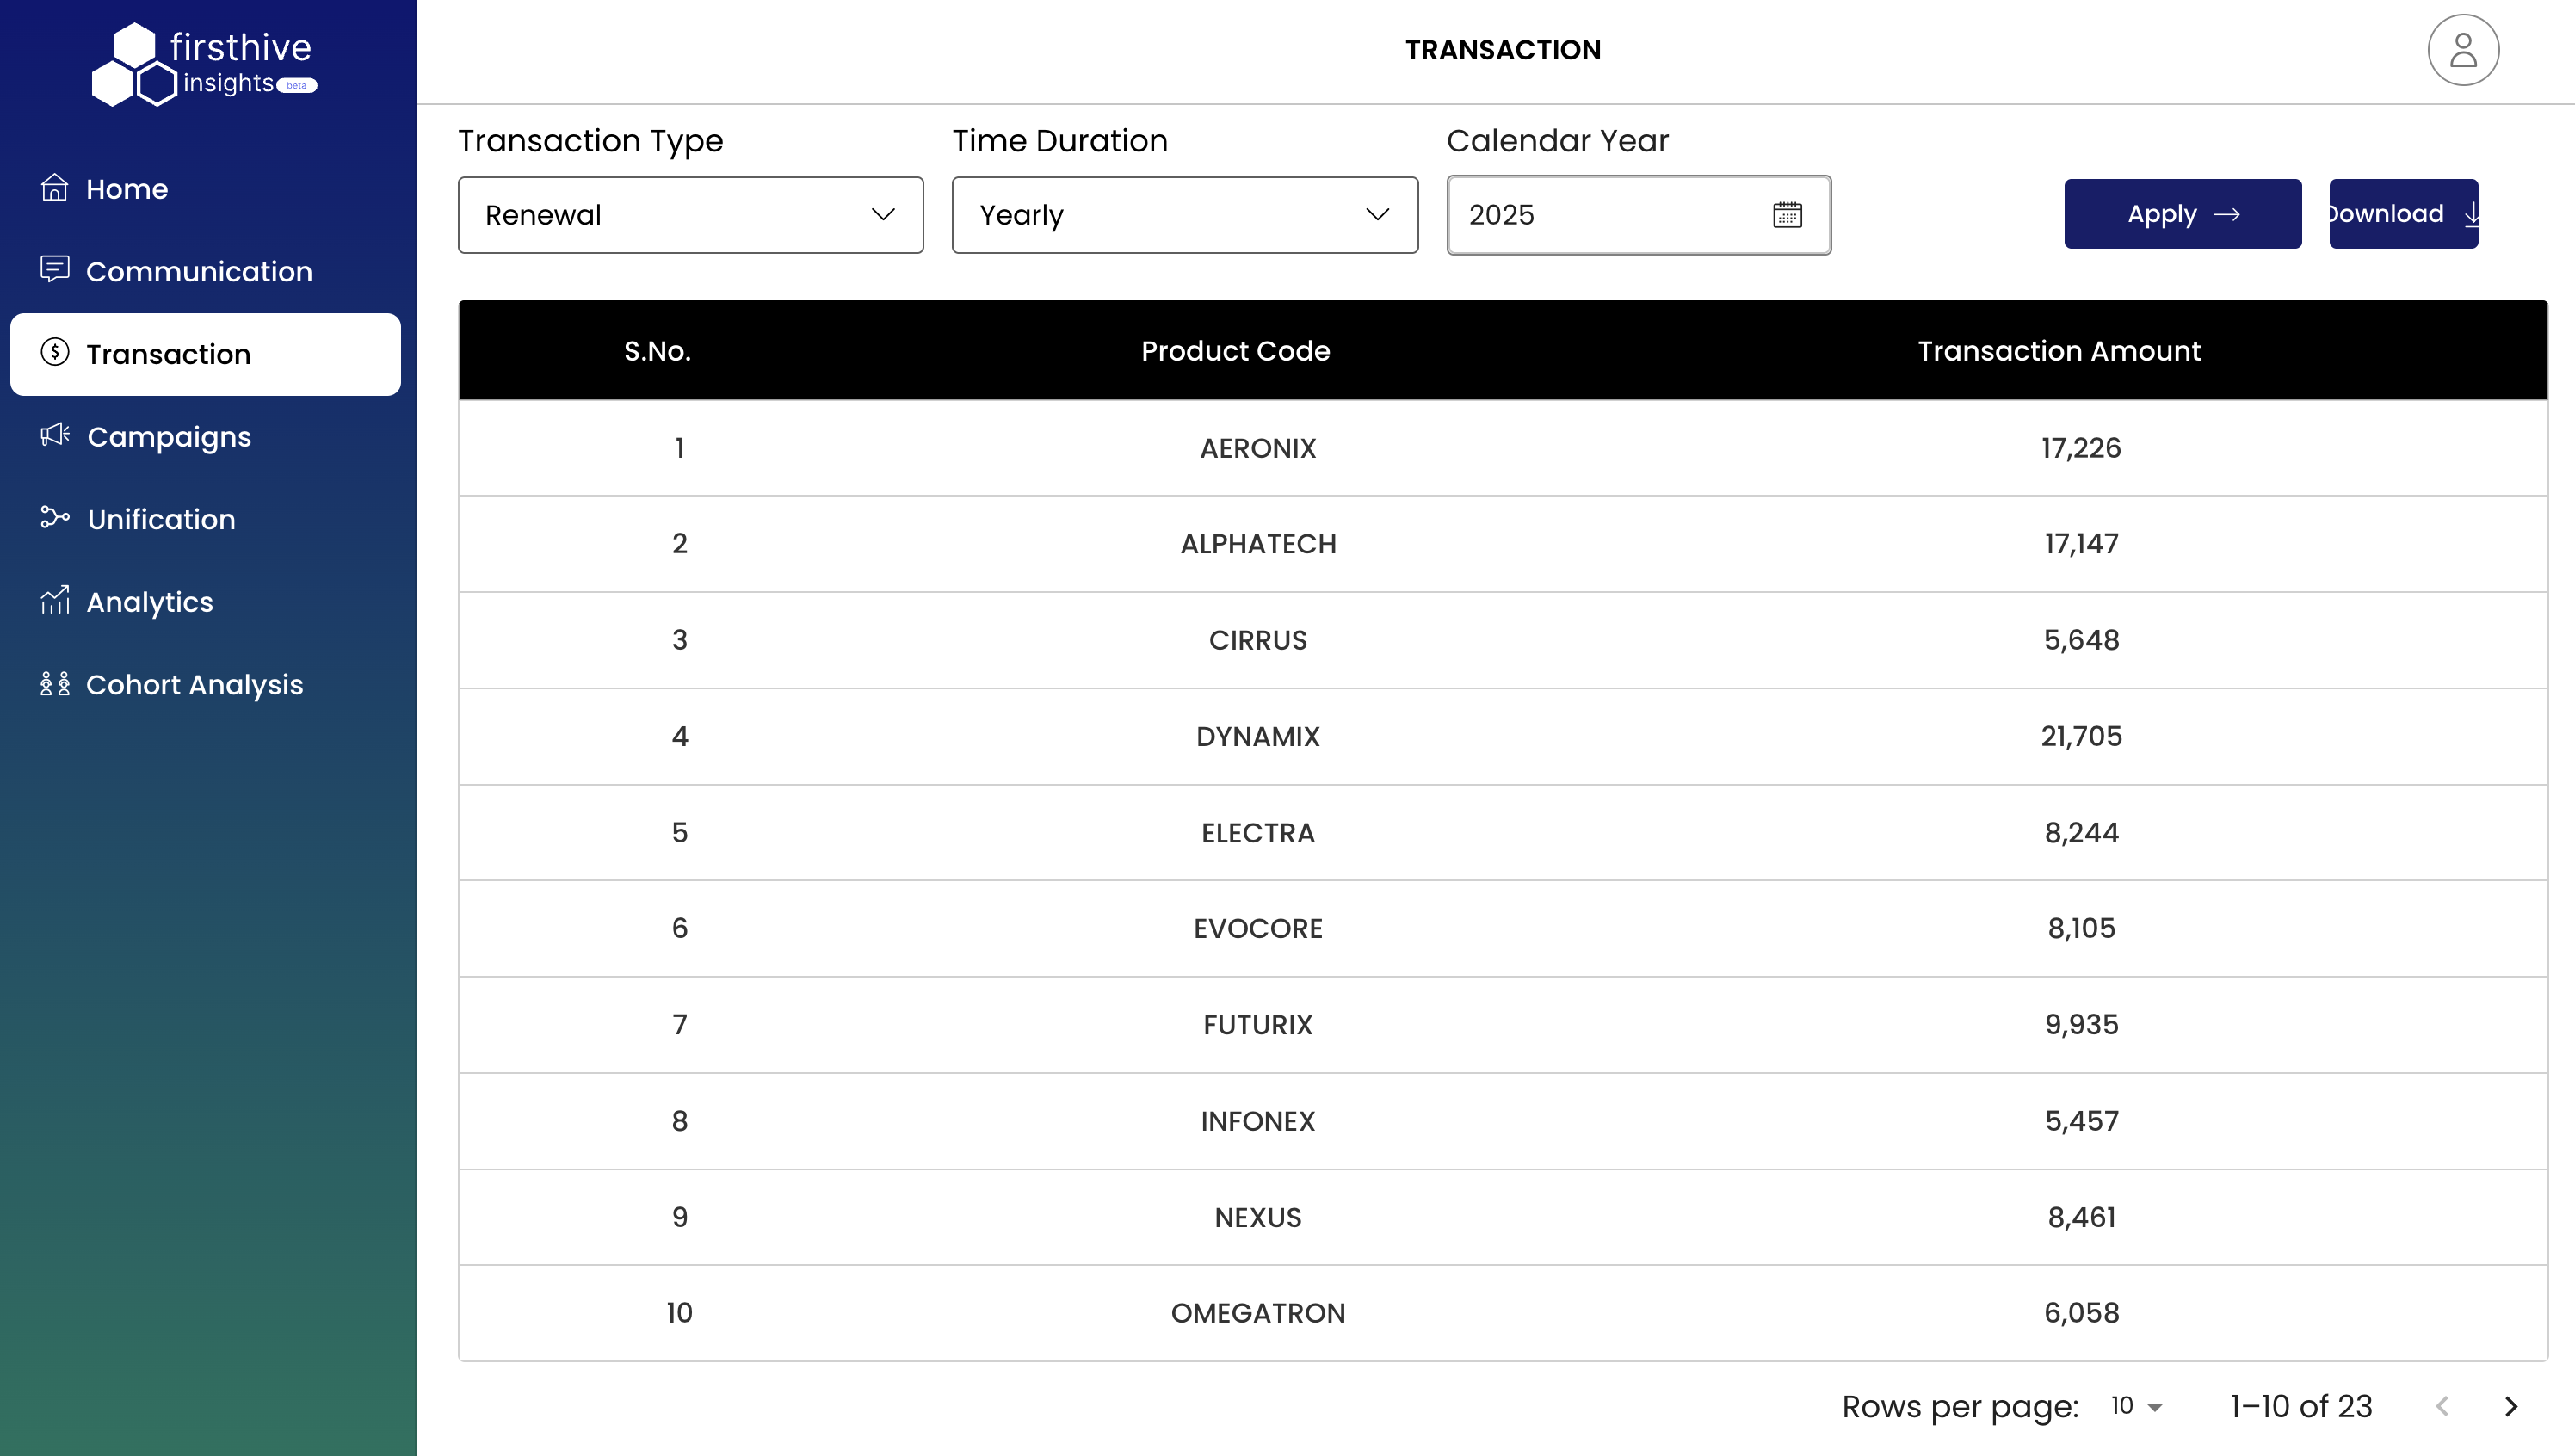Click the Analytics chart icon
Screen dimensions: 2575x1456
tap(54, 601)
